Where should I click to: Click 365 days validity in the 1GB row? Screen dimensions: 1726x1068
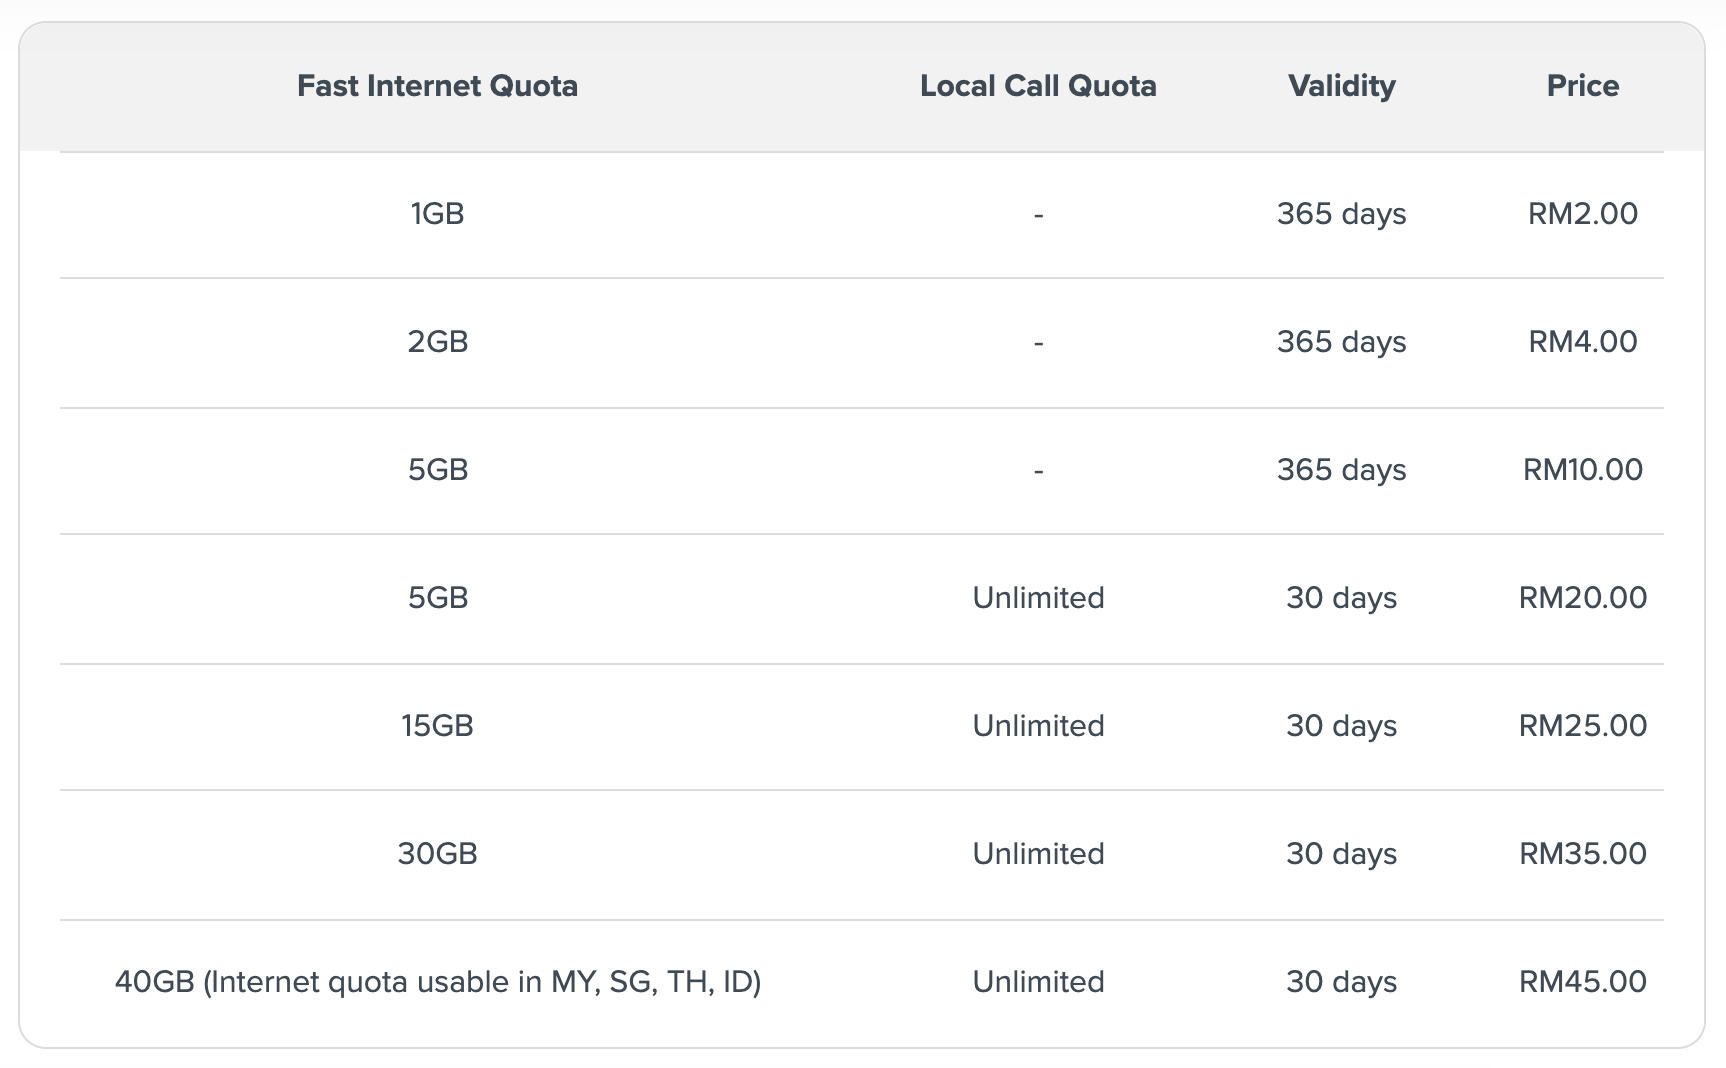coord(1341,214)
